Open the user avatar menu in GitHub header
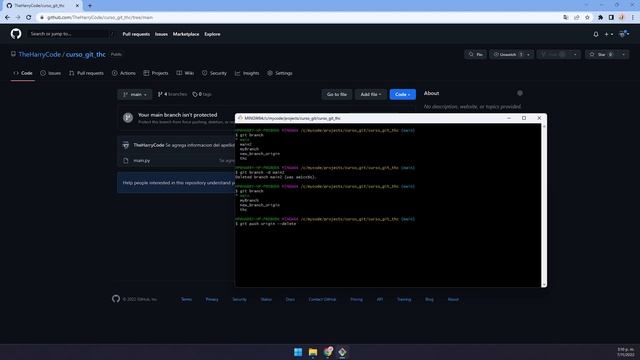This screenshot has height=360, width=640. pyautogui.click(x=624, y=34)
